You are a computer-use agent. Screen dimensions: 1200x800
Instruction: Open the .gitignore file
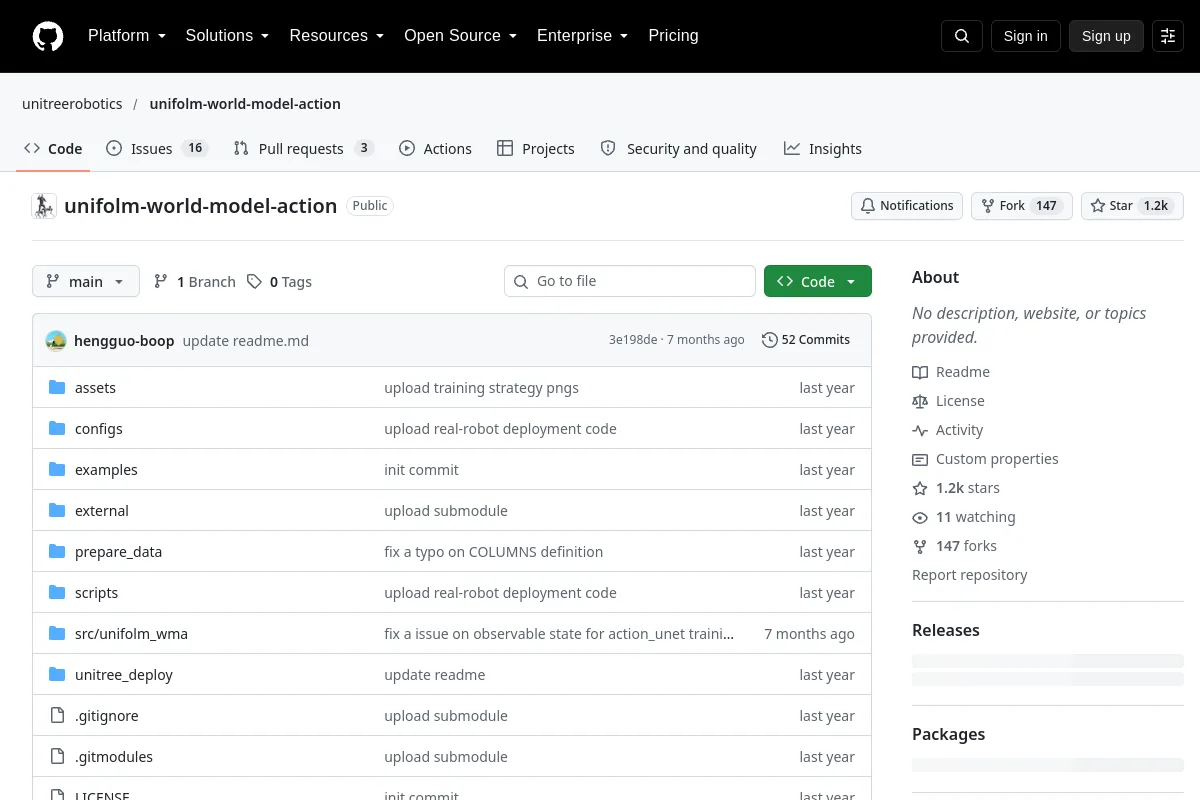[x=107, y=716]
